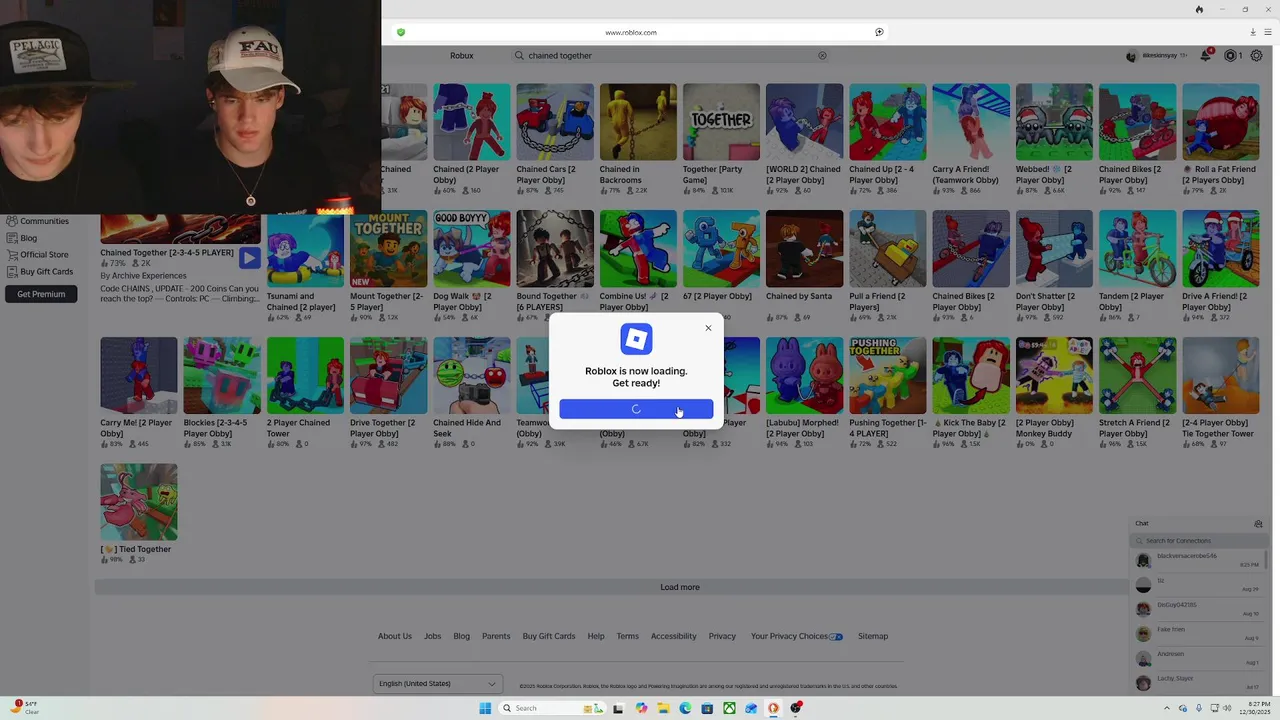Open File Explorer from the taskbar
The width and height of the screenshot is (1280, 720).
click(x=663, y=708)
